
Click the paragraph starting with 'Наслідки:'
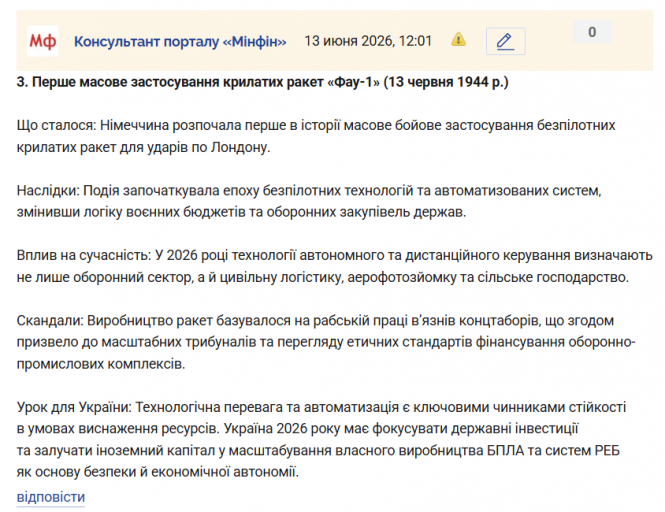pos(309,201)
